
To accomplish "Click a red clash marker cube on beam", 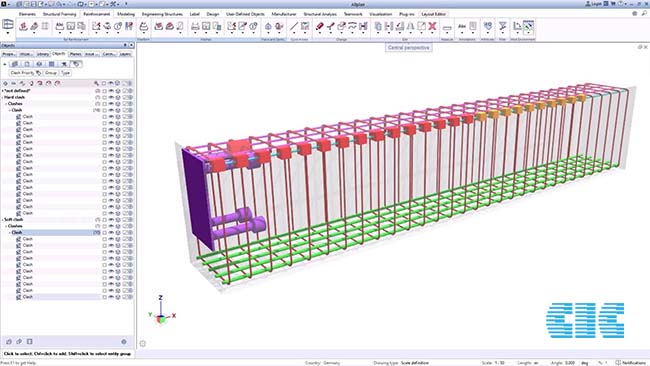I will [304, 148].
